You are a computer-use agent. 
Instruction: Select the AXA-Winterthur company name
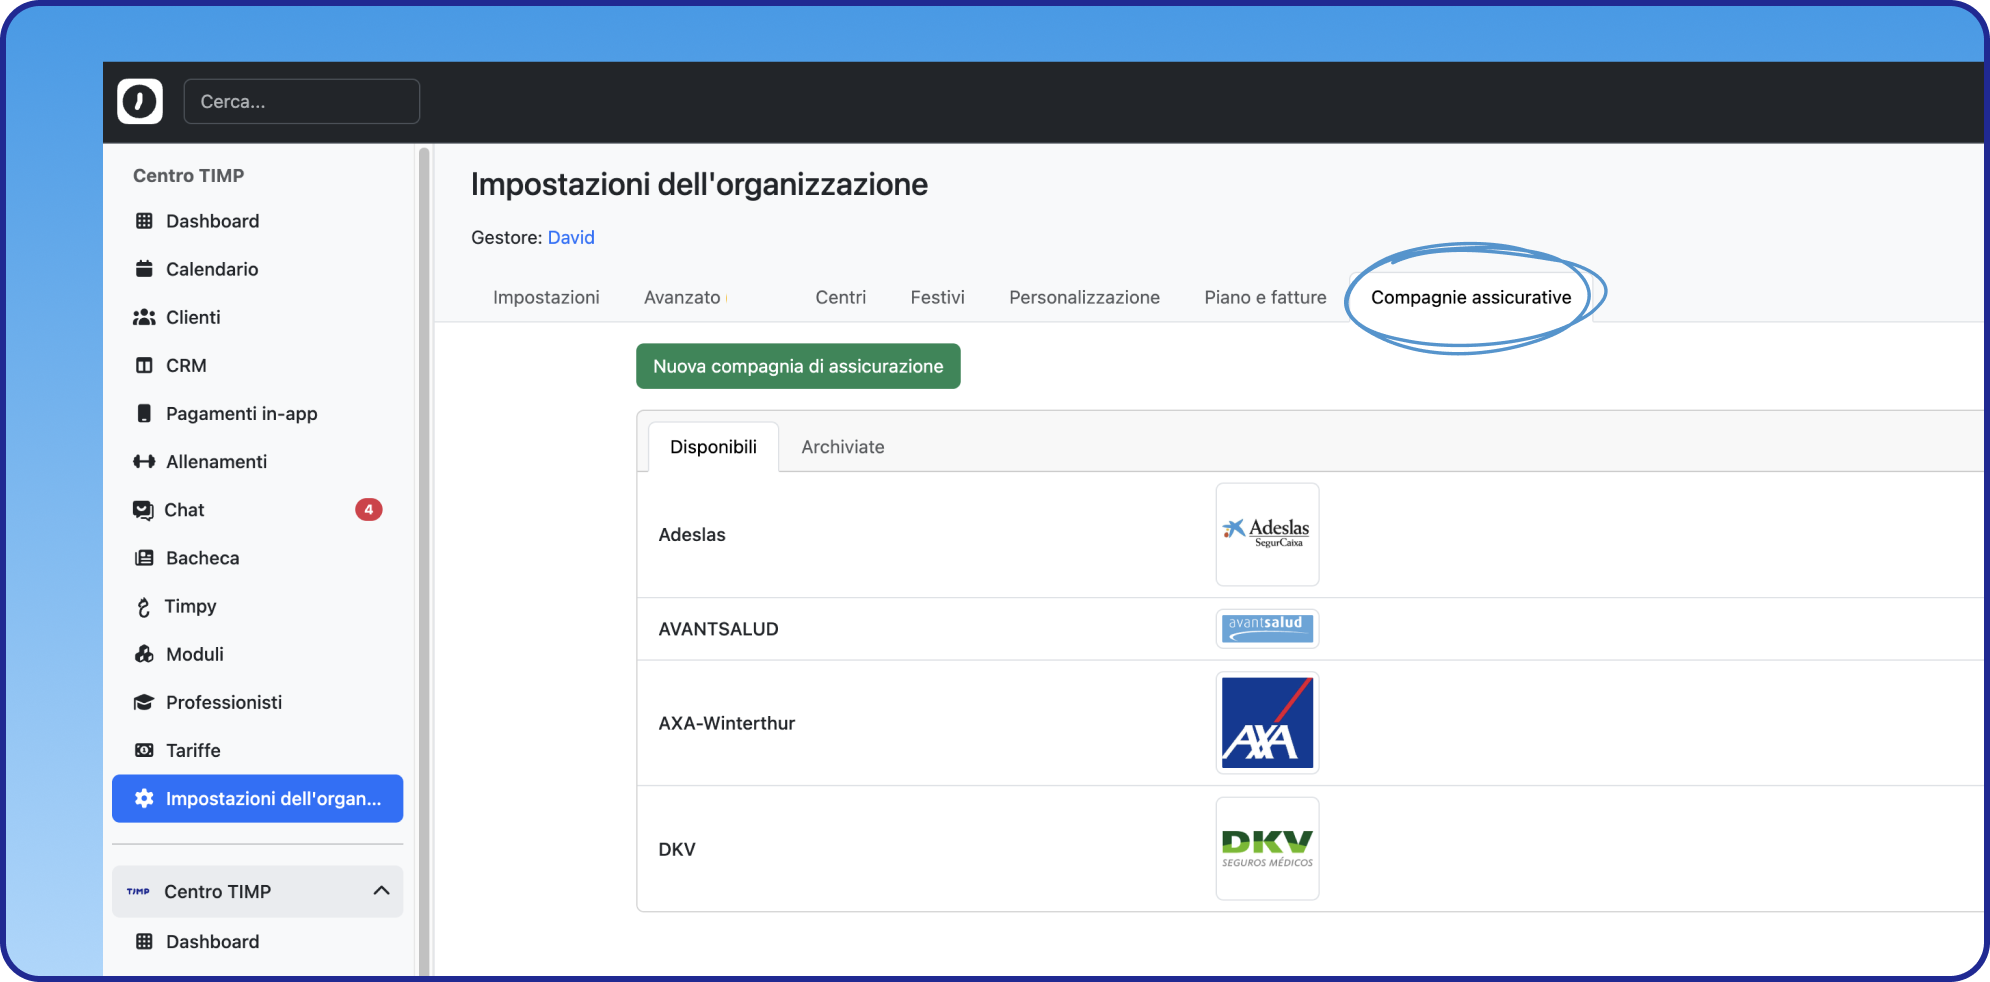pyautogui.click(x=727, y=723)
